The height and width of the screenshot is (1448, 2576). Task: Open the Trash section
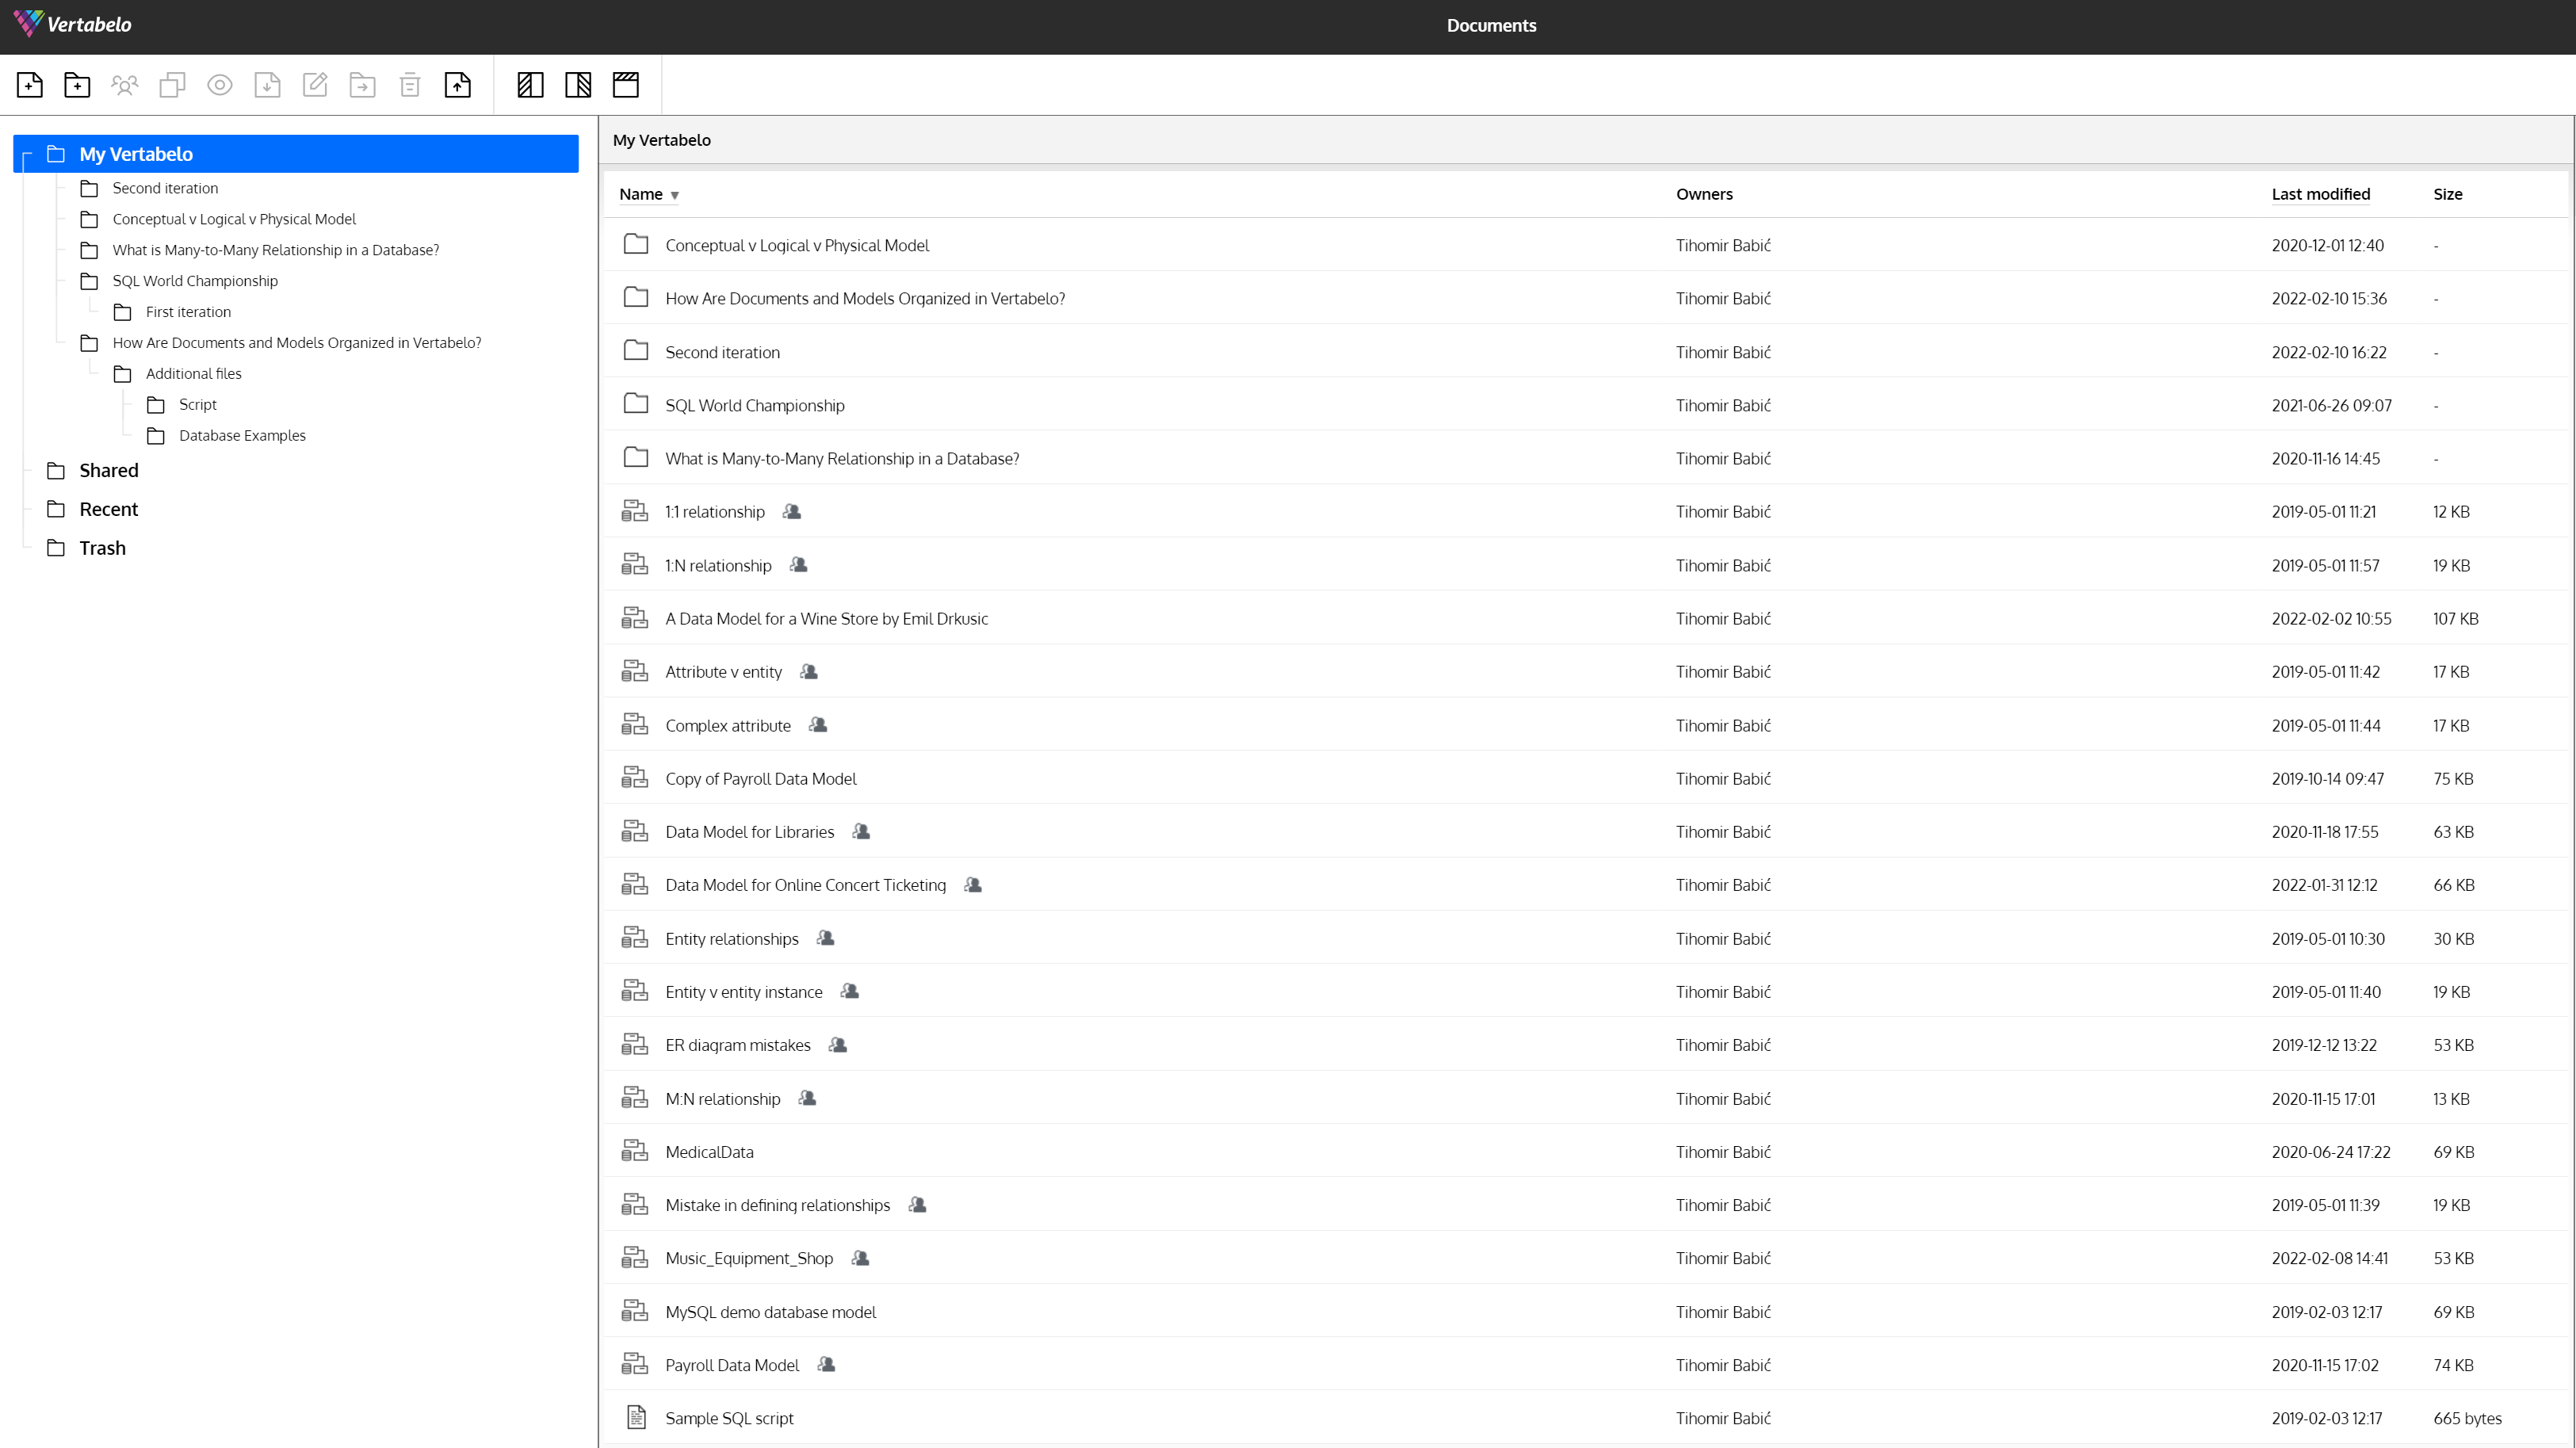[102, 549]
